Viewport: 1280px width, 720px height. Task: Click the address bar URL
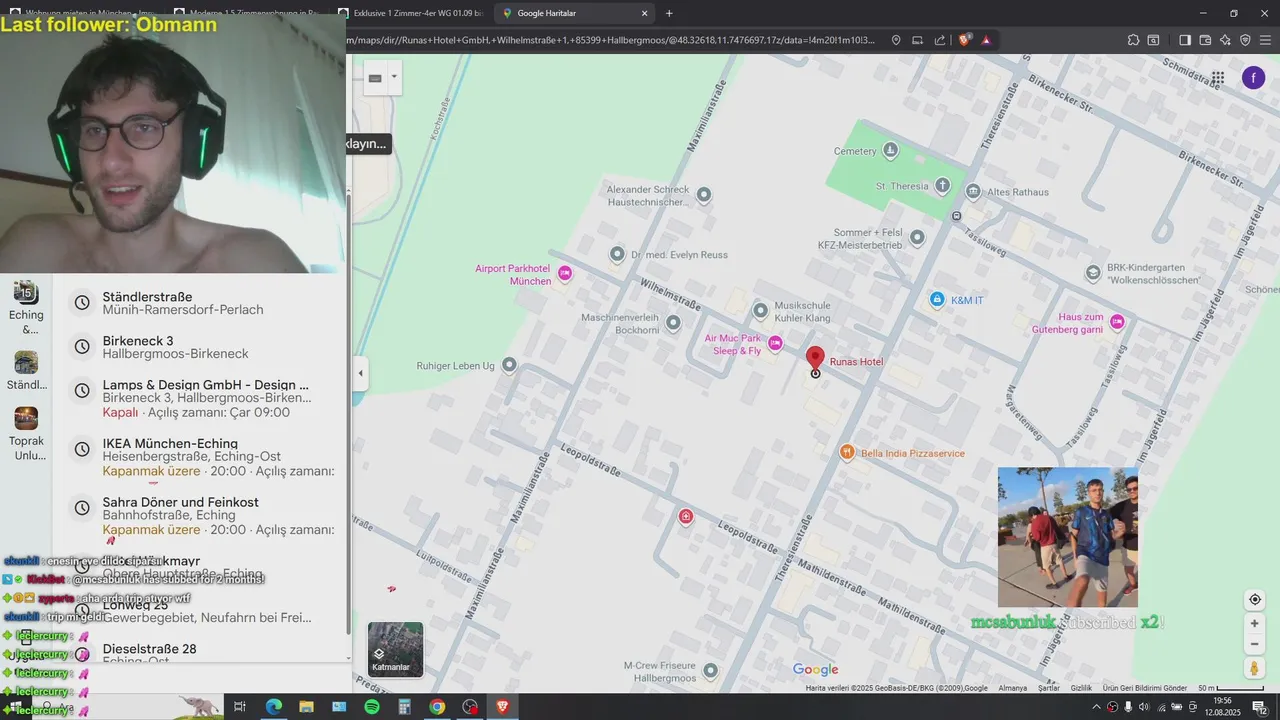coord(611,40)
